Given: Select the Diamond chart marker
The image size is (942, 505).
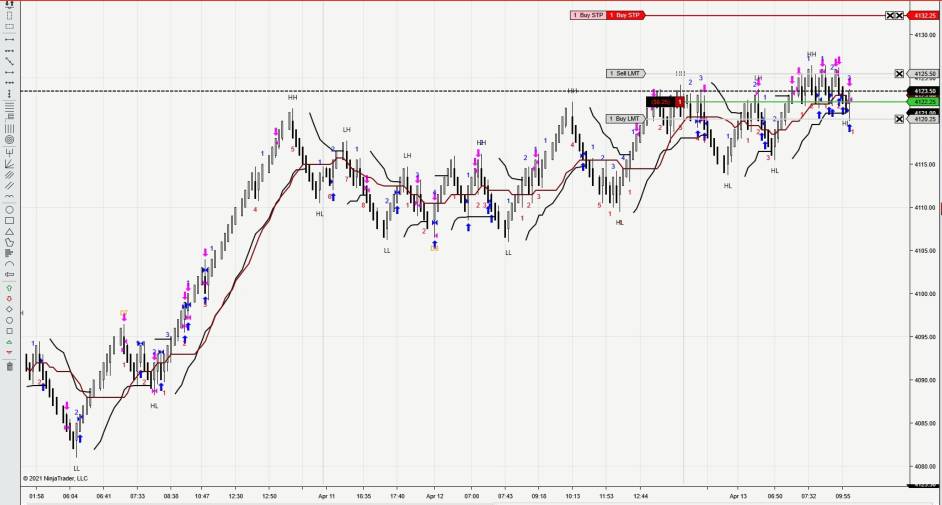Looking at the screenshot, I should 10,309.
